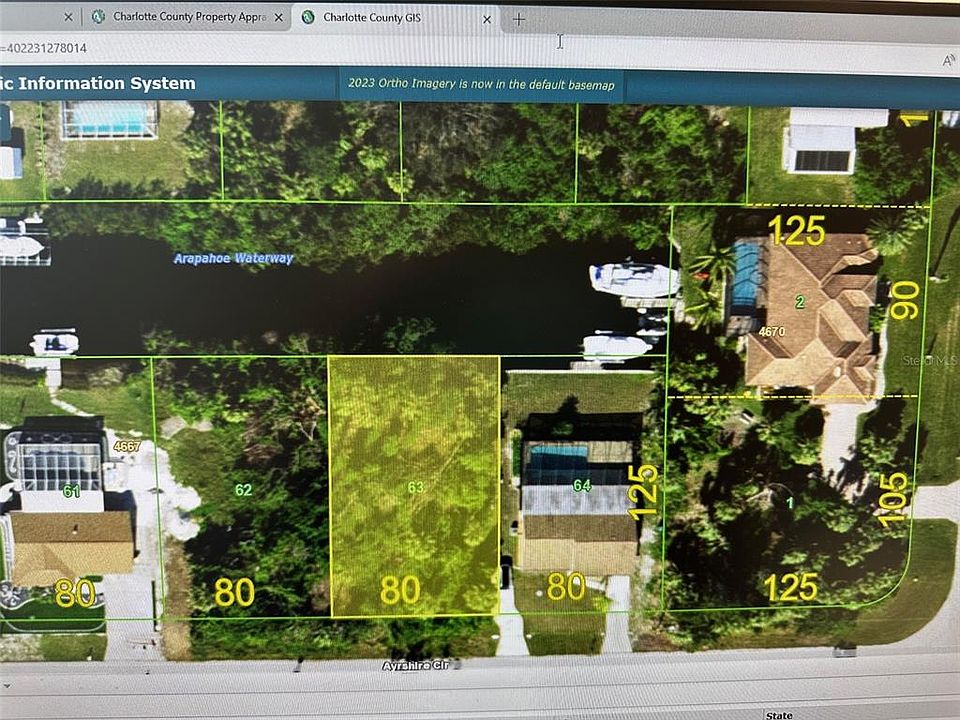The width and height of the screenshot is (960, 720).
Task: Open a new browser tab
Action: point(519,20)
